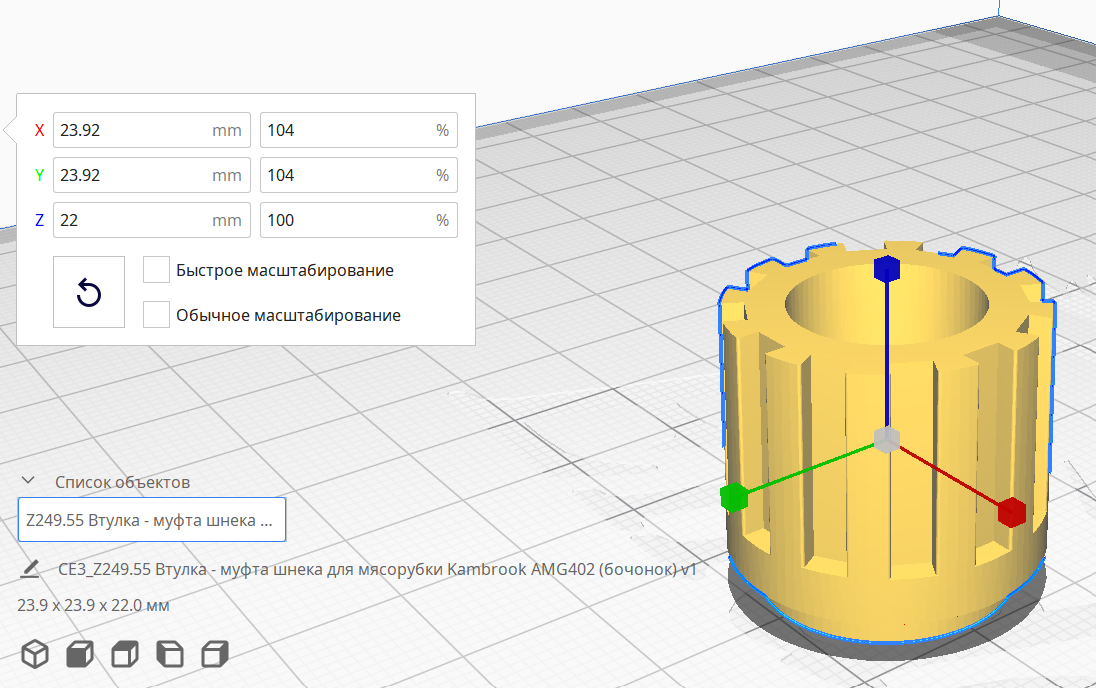Select the front view cube icon

[x=80, y=654]
